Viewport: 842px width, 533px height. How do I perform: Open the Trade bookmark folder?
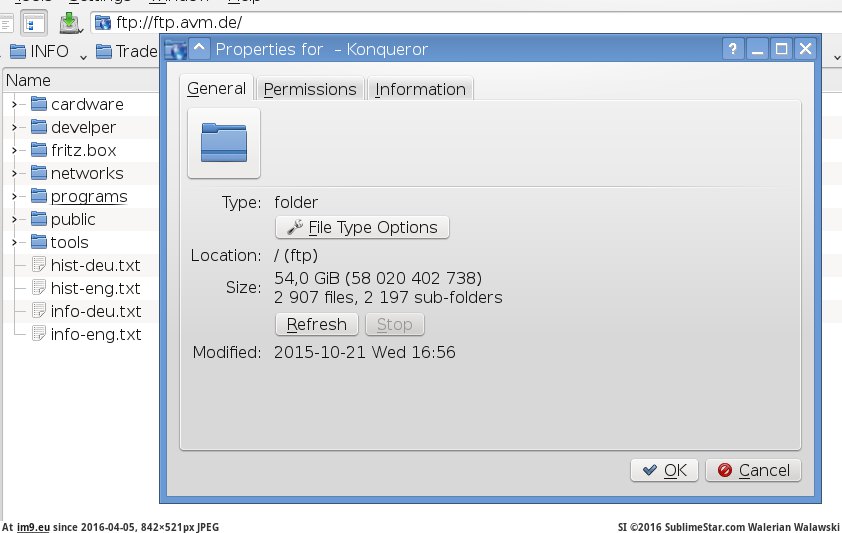point(127,51)
